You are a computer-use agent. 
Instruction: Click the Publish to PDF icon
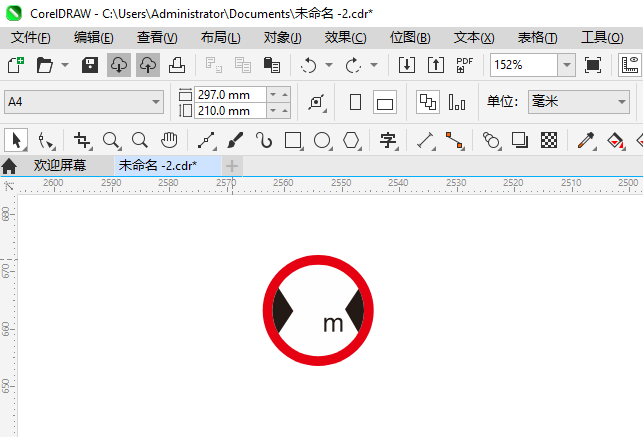tap(464, 65)
